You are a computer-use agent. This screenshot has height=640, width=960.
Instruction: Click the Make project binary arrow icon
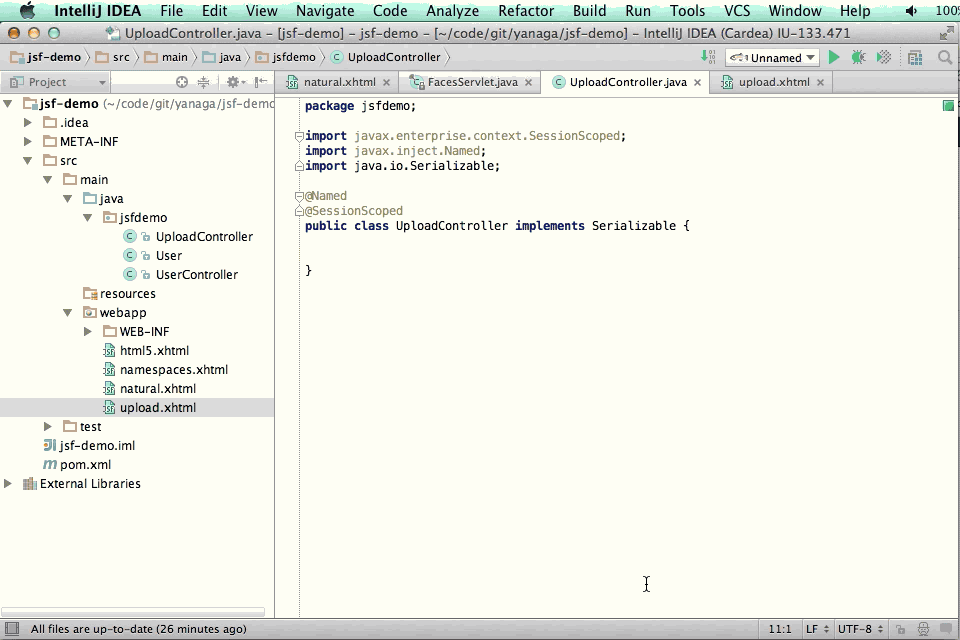(708, 58)
